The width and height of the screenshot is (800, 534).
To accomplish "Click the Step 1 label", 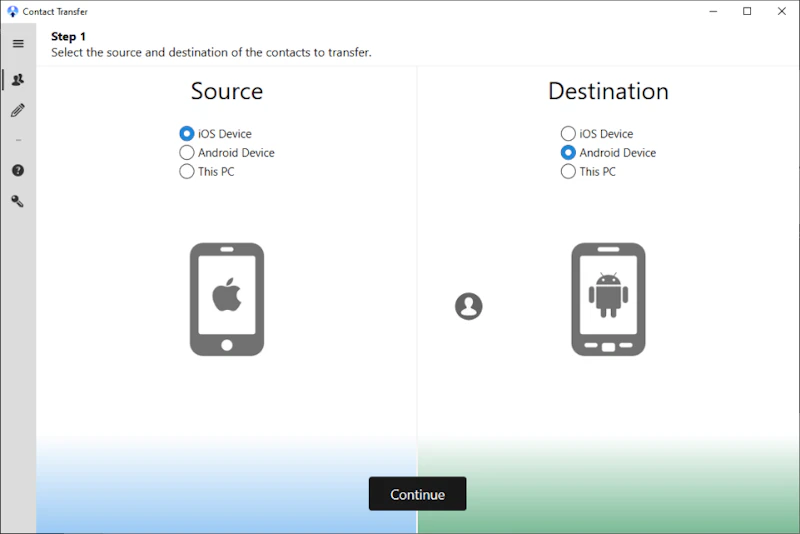I will pos(68,37).
